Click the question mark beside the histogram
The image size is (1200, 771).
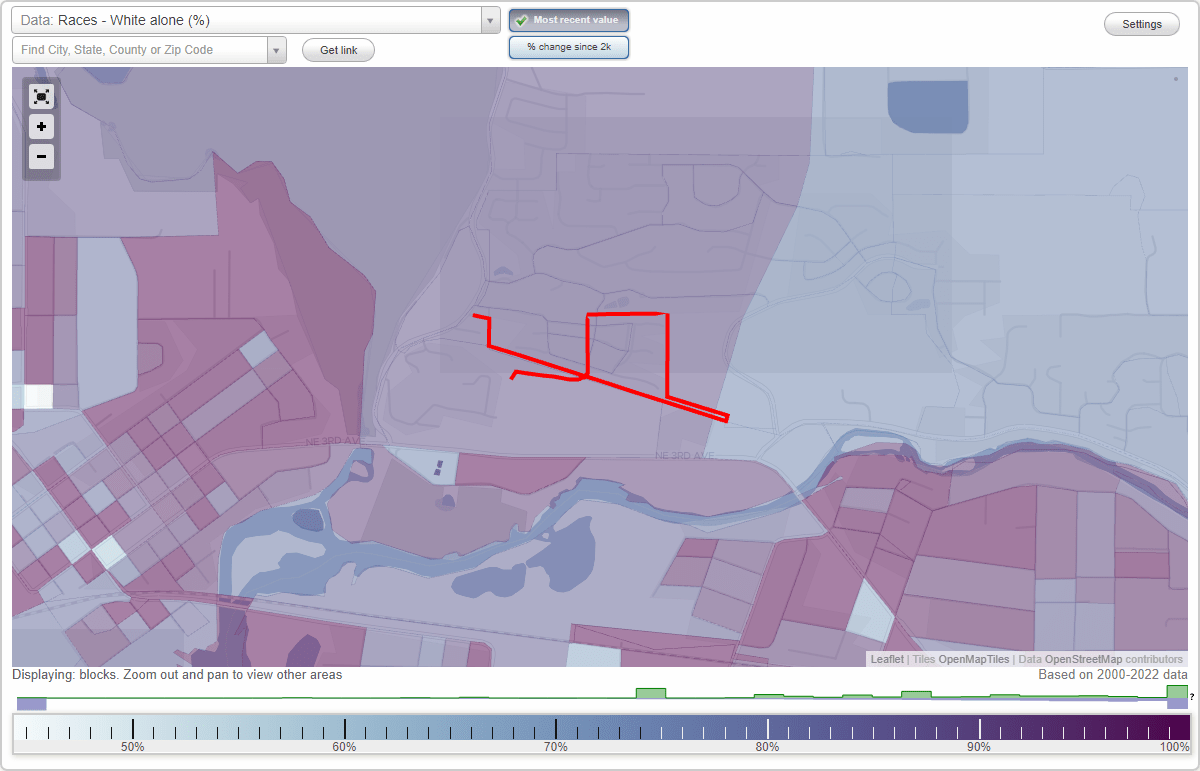pyautogui.click(x=1192, y=696)
